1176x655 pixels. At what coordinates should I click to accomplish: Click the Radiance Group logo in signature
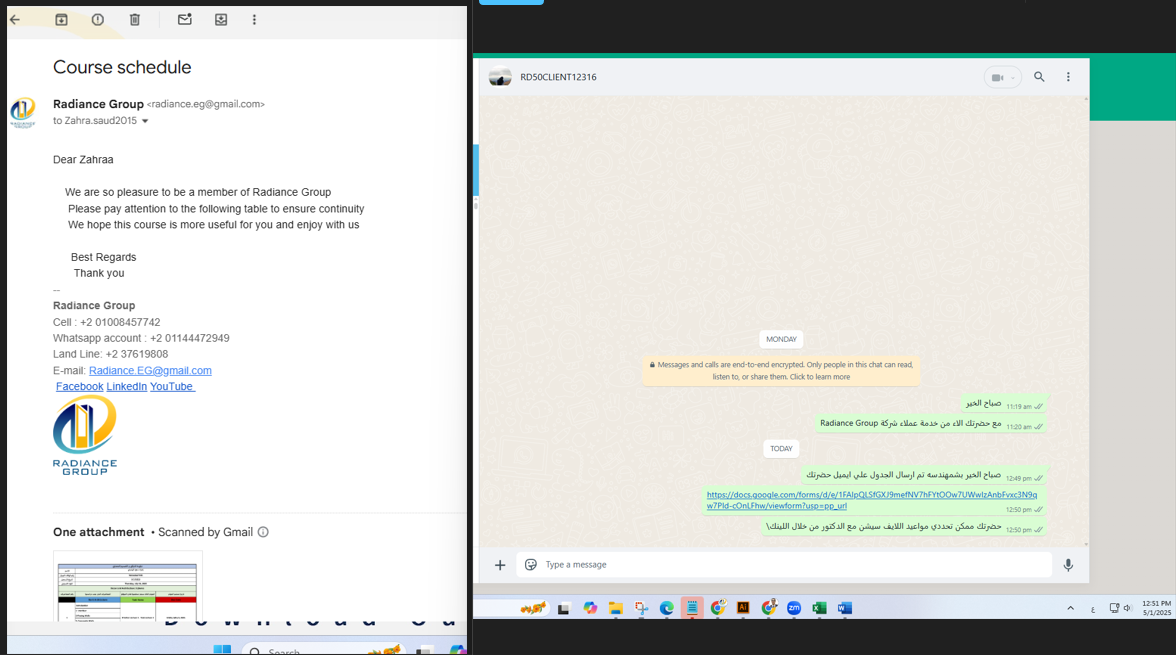pos(85,435)
